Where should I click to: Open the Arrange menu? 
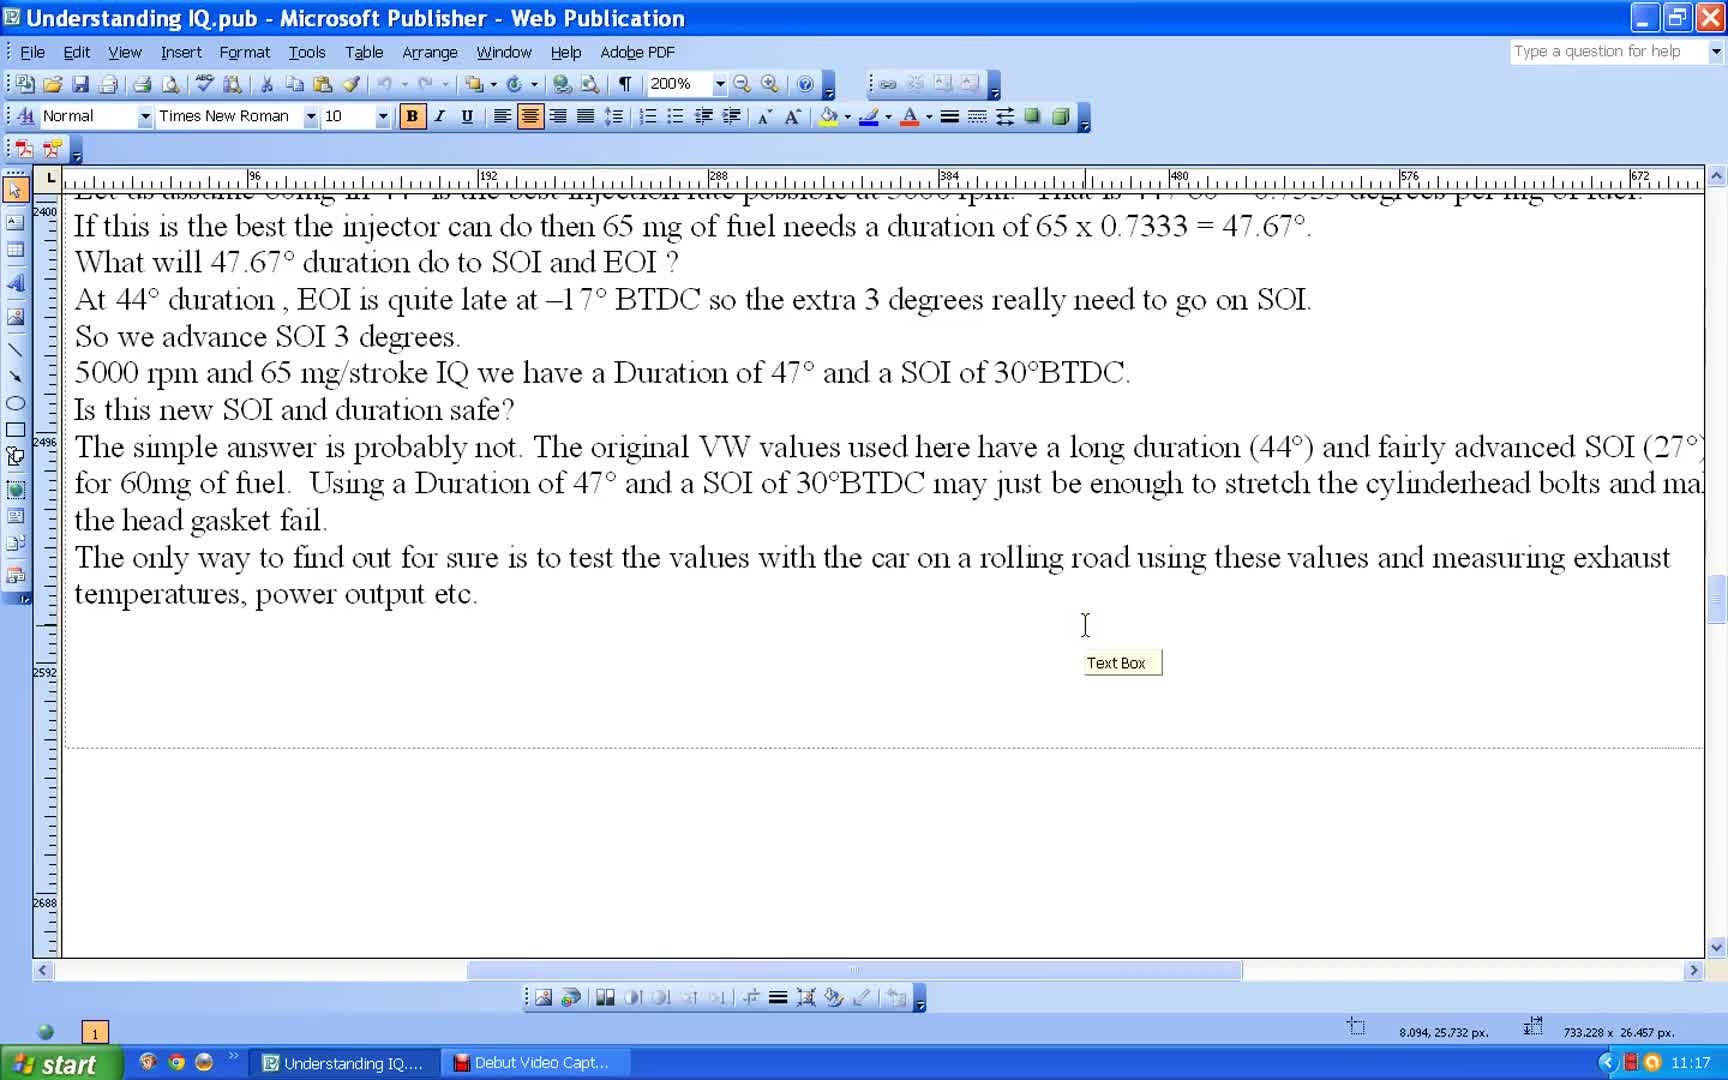429,52
